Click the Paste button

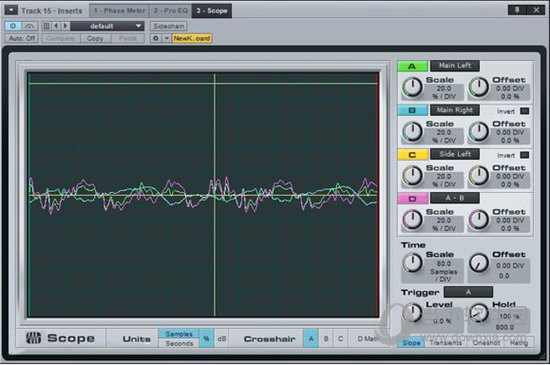click(128, 38)
